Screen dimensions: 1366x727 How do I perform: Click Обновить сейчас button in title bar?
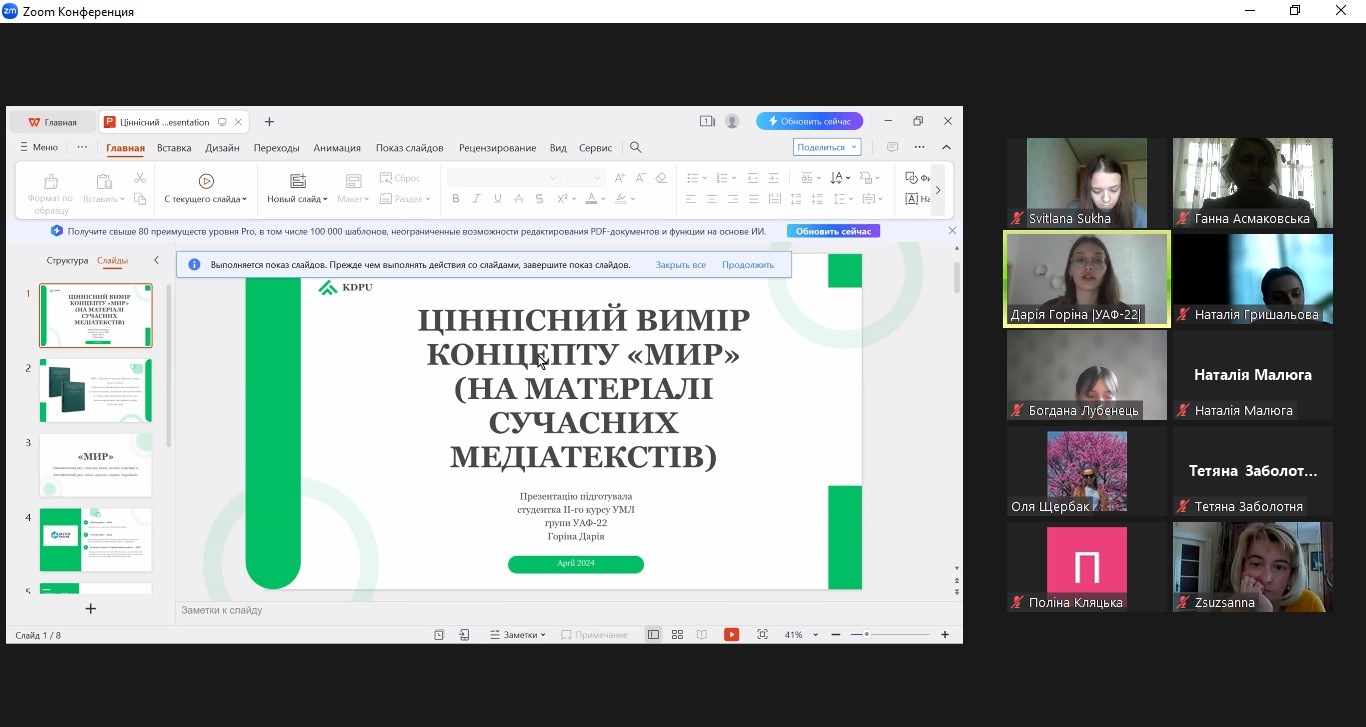(x=809, y=121)
